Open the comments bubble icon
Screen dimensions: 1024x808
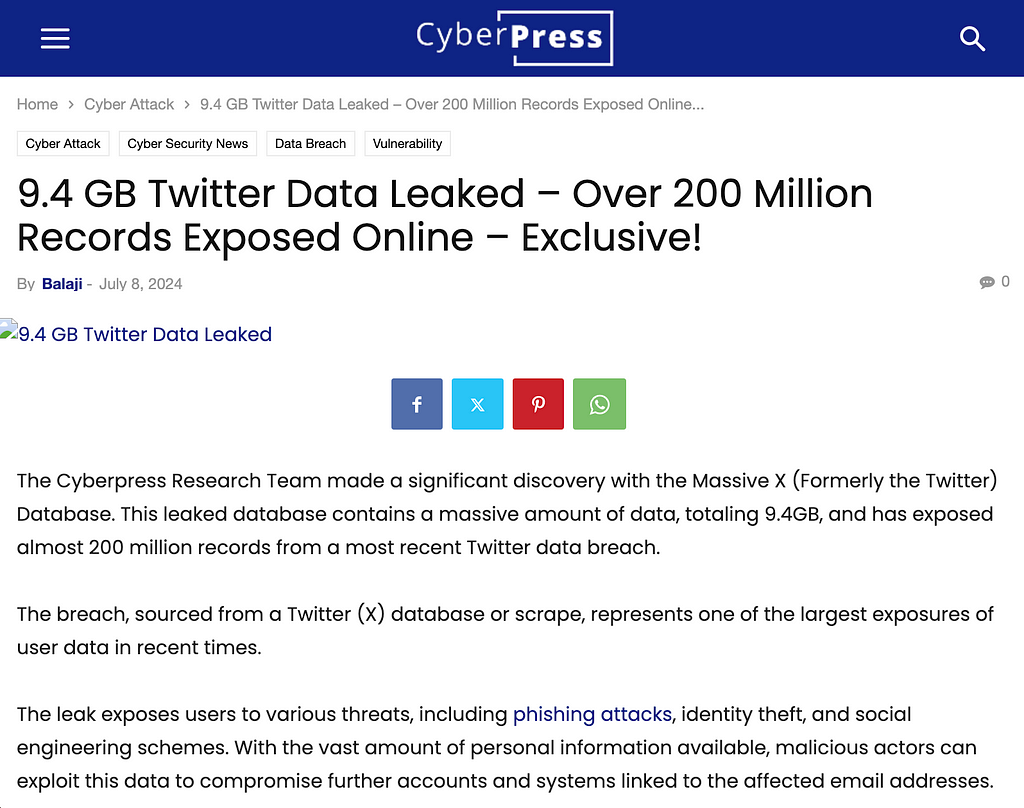point(987,282)
